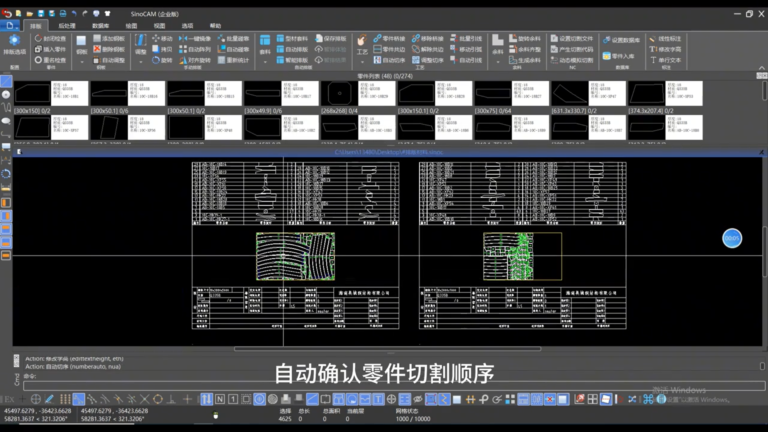Run the 重名检查 duplicate name check

pyautogui.click(x=50, y=60)
